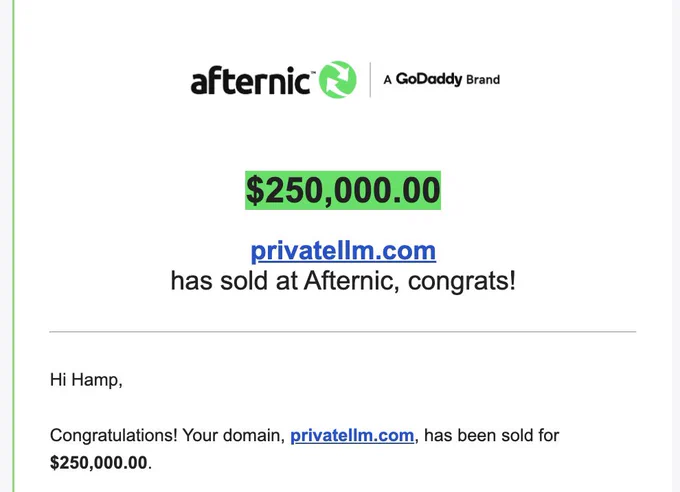
Task: Click the word 'congrats!' in the headline
Action: (x=462, y=281)
